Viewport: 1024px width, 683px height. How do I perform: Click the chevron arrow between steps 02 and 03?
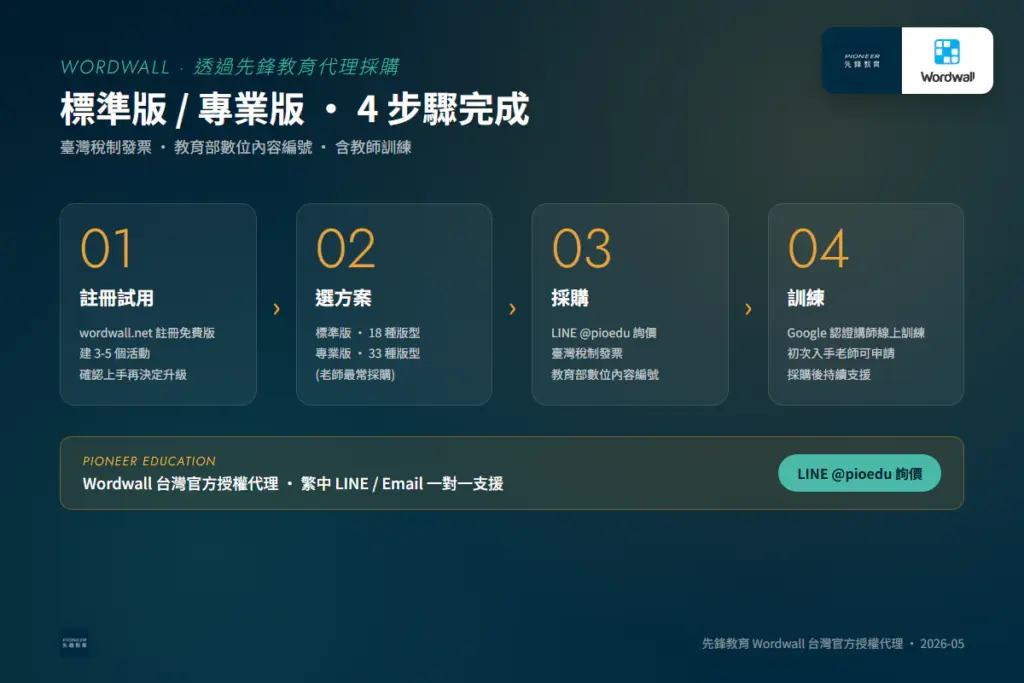pyautogui.click(x=513, y=309)
